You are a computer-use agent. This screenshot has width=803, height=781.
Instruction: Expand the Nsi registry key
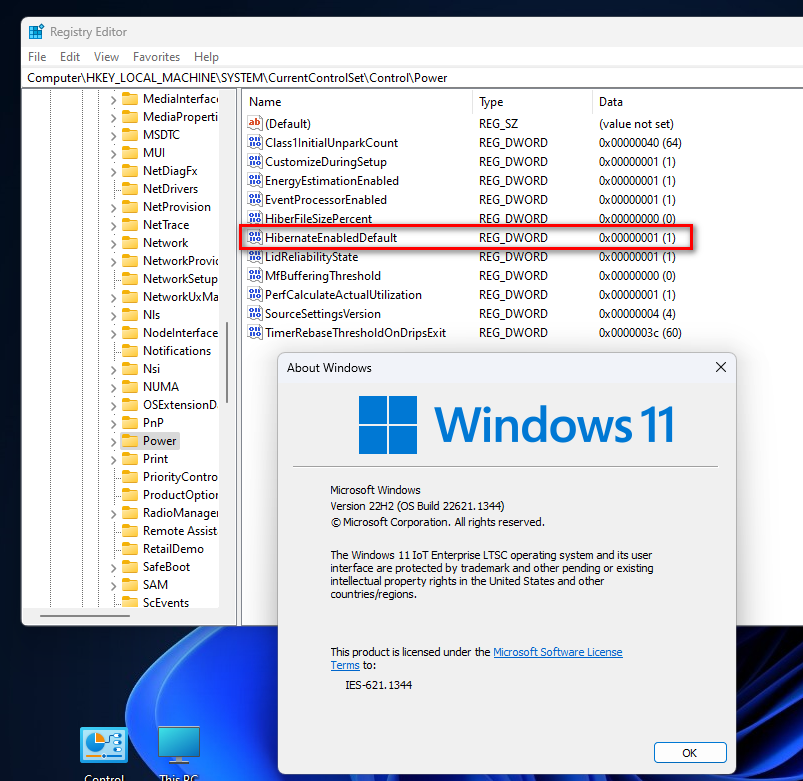pyautogui.click(x=113, y=369)
